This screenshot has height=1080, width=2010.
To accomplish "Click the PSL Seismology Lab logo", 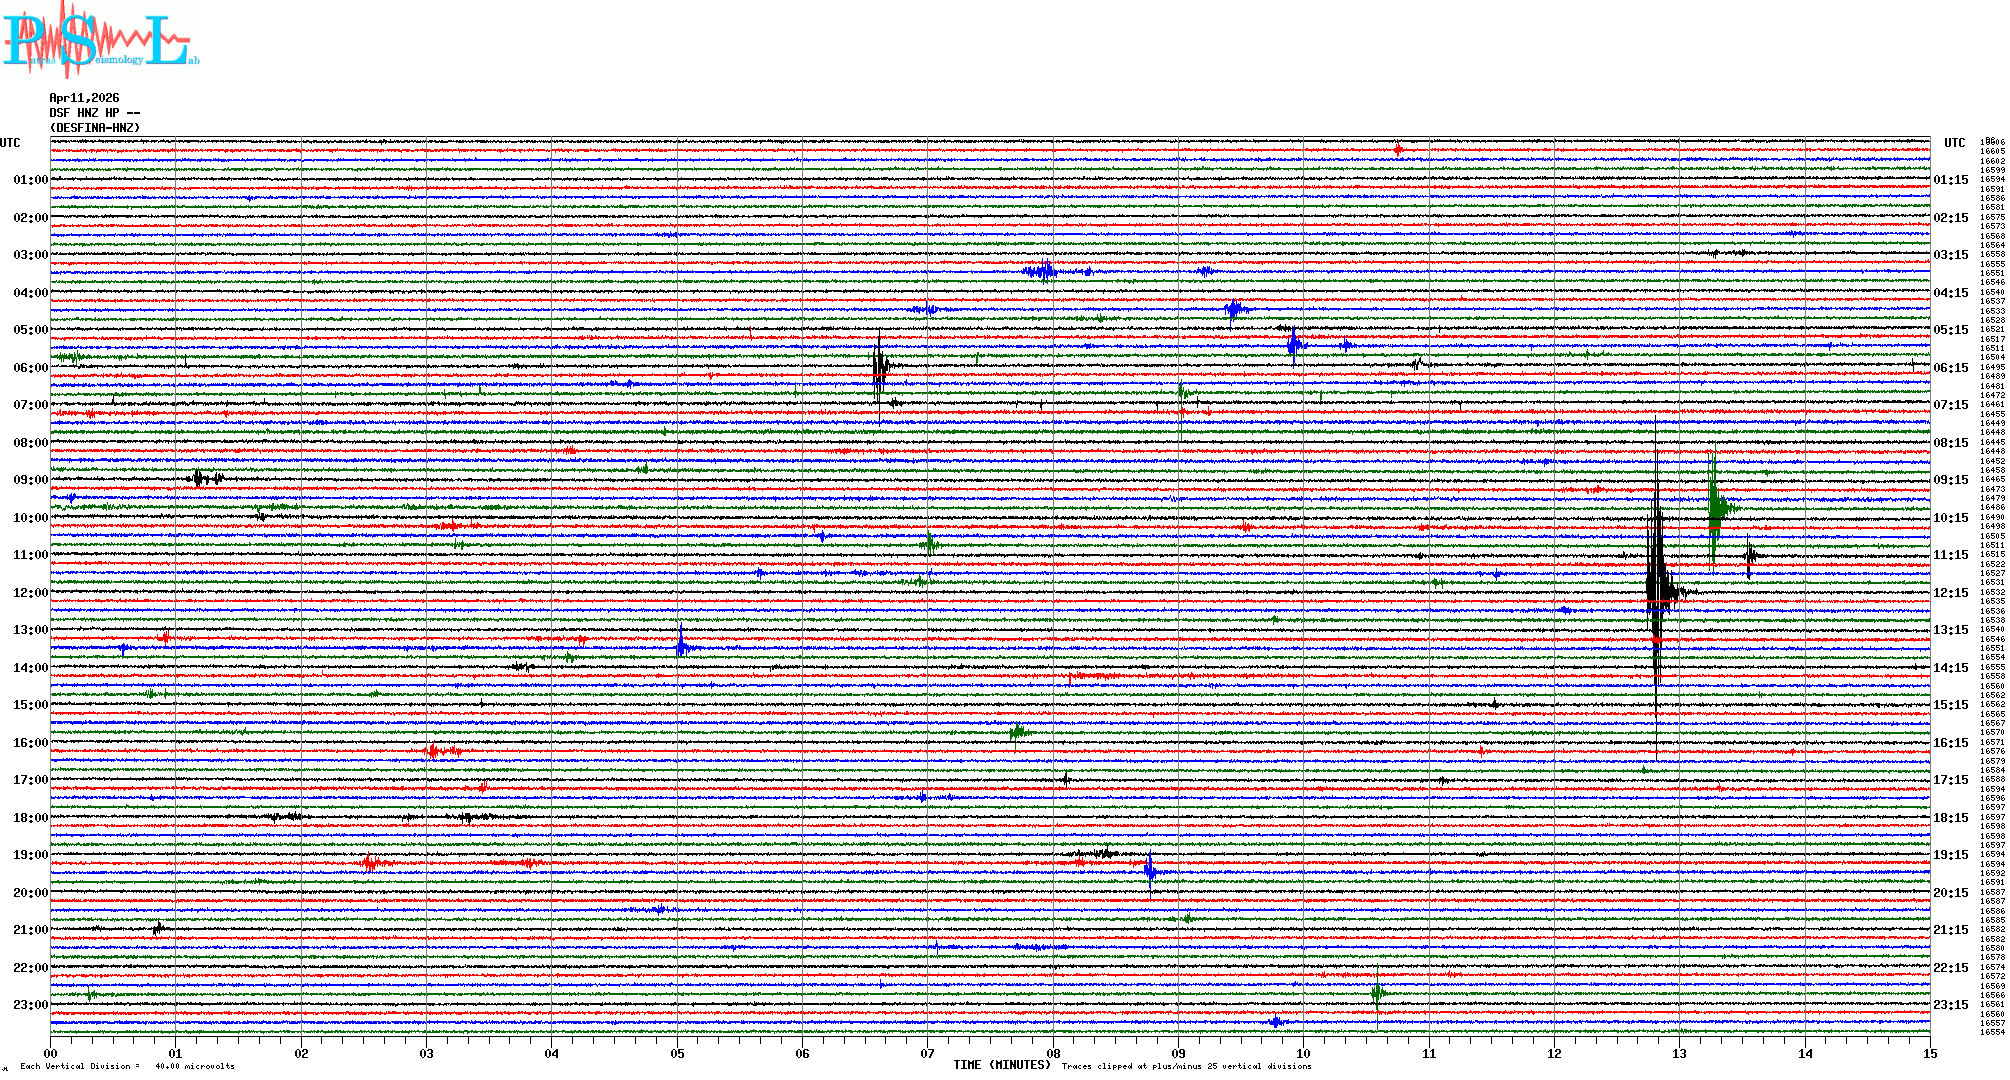I will click(x=100, y=40).
